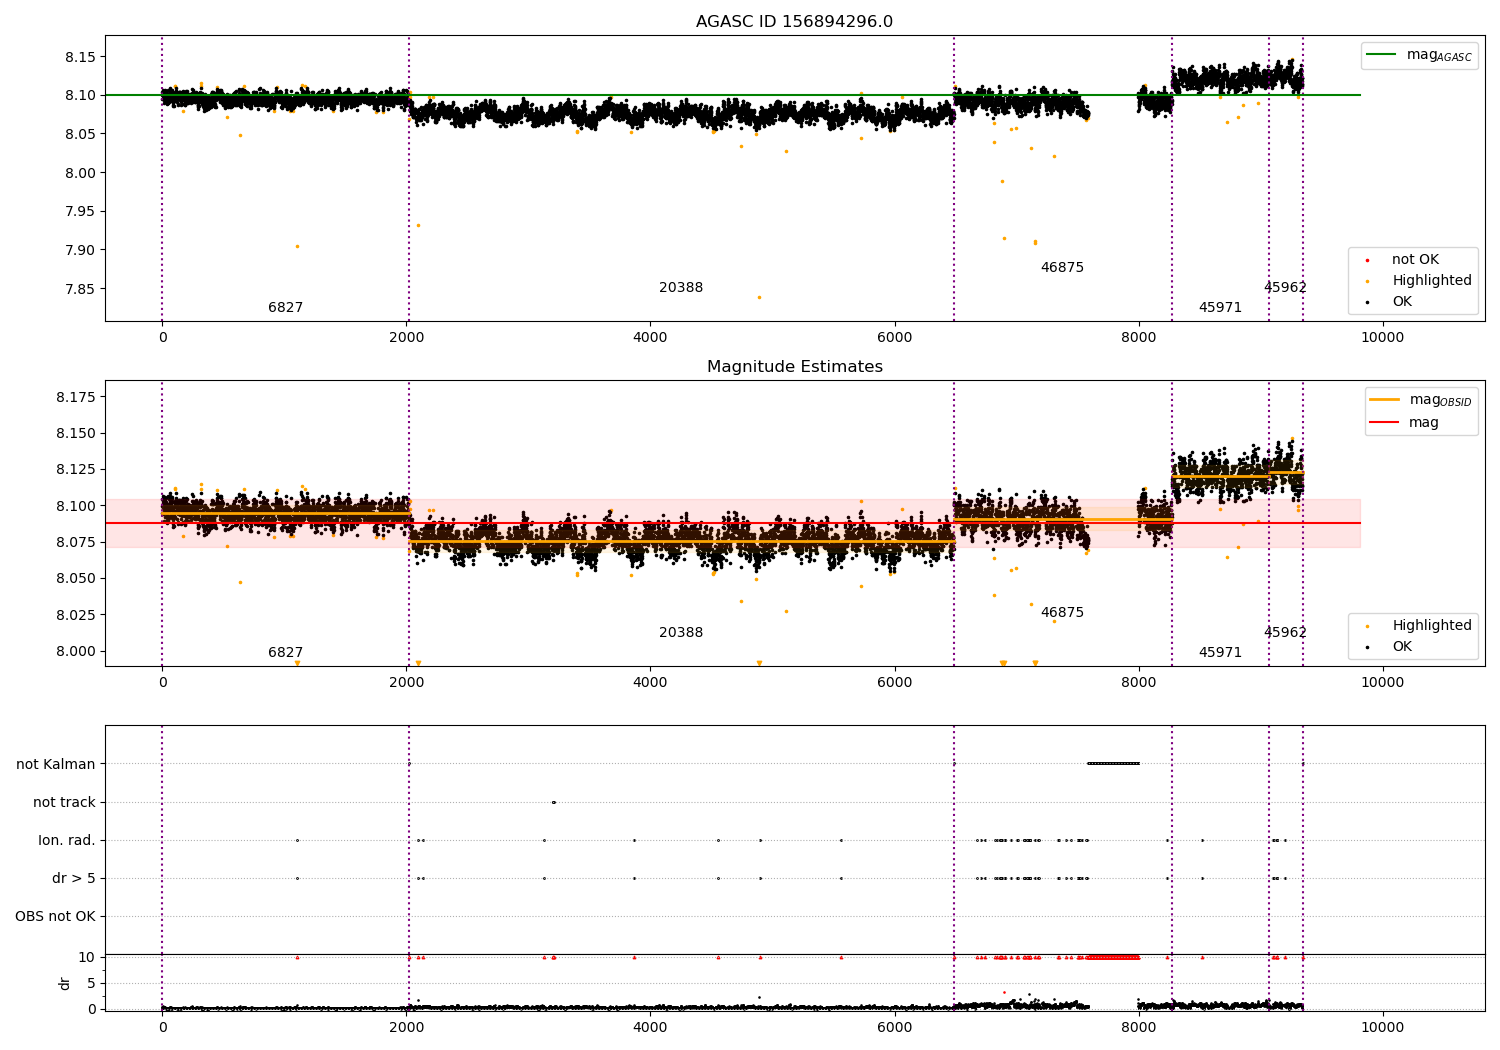Select OBSID label 20388 in Magnitude Estimates plot
The image size is (1500, 1050).
click(681, 633)
